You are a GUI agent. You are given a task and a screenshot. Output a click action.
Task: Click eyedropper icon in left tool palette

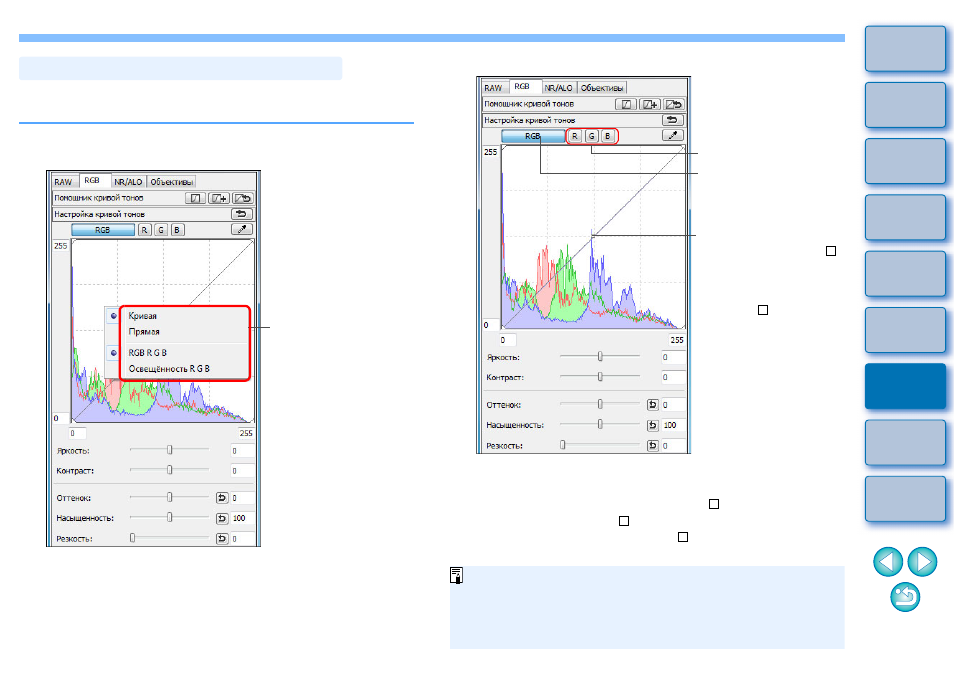(242, 229)
